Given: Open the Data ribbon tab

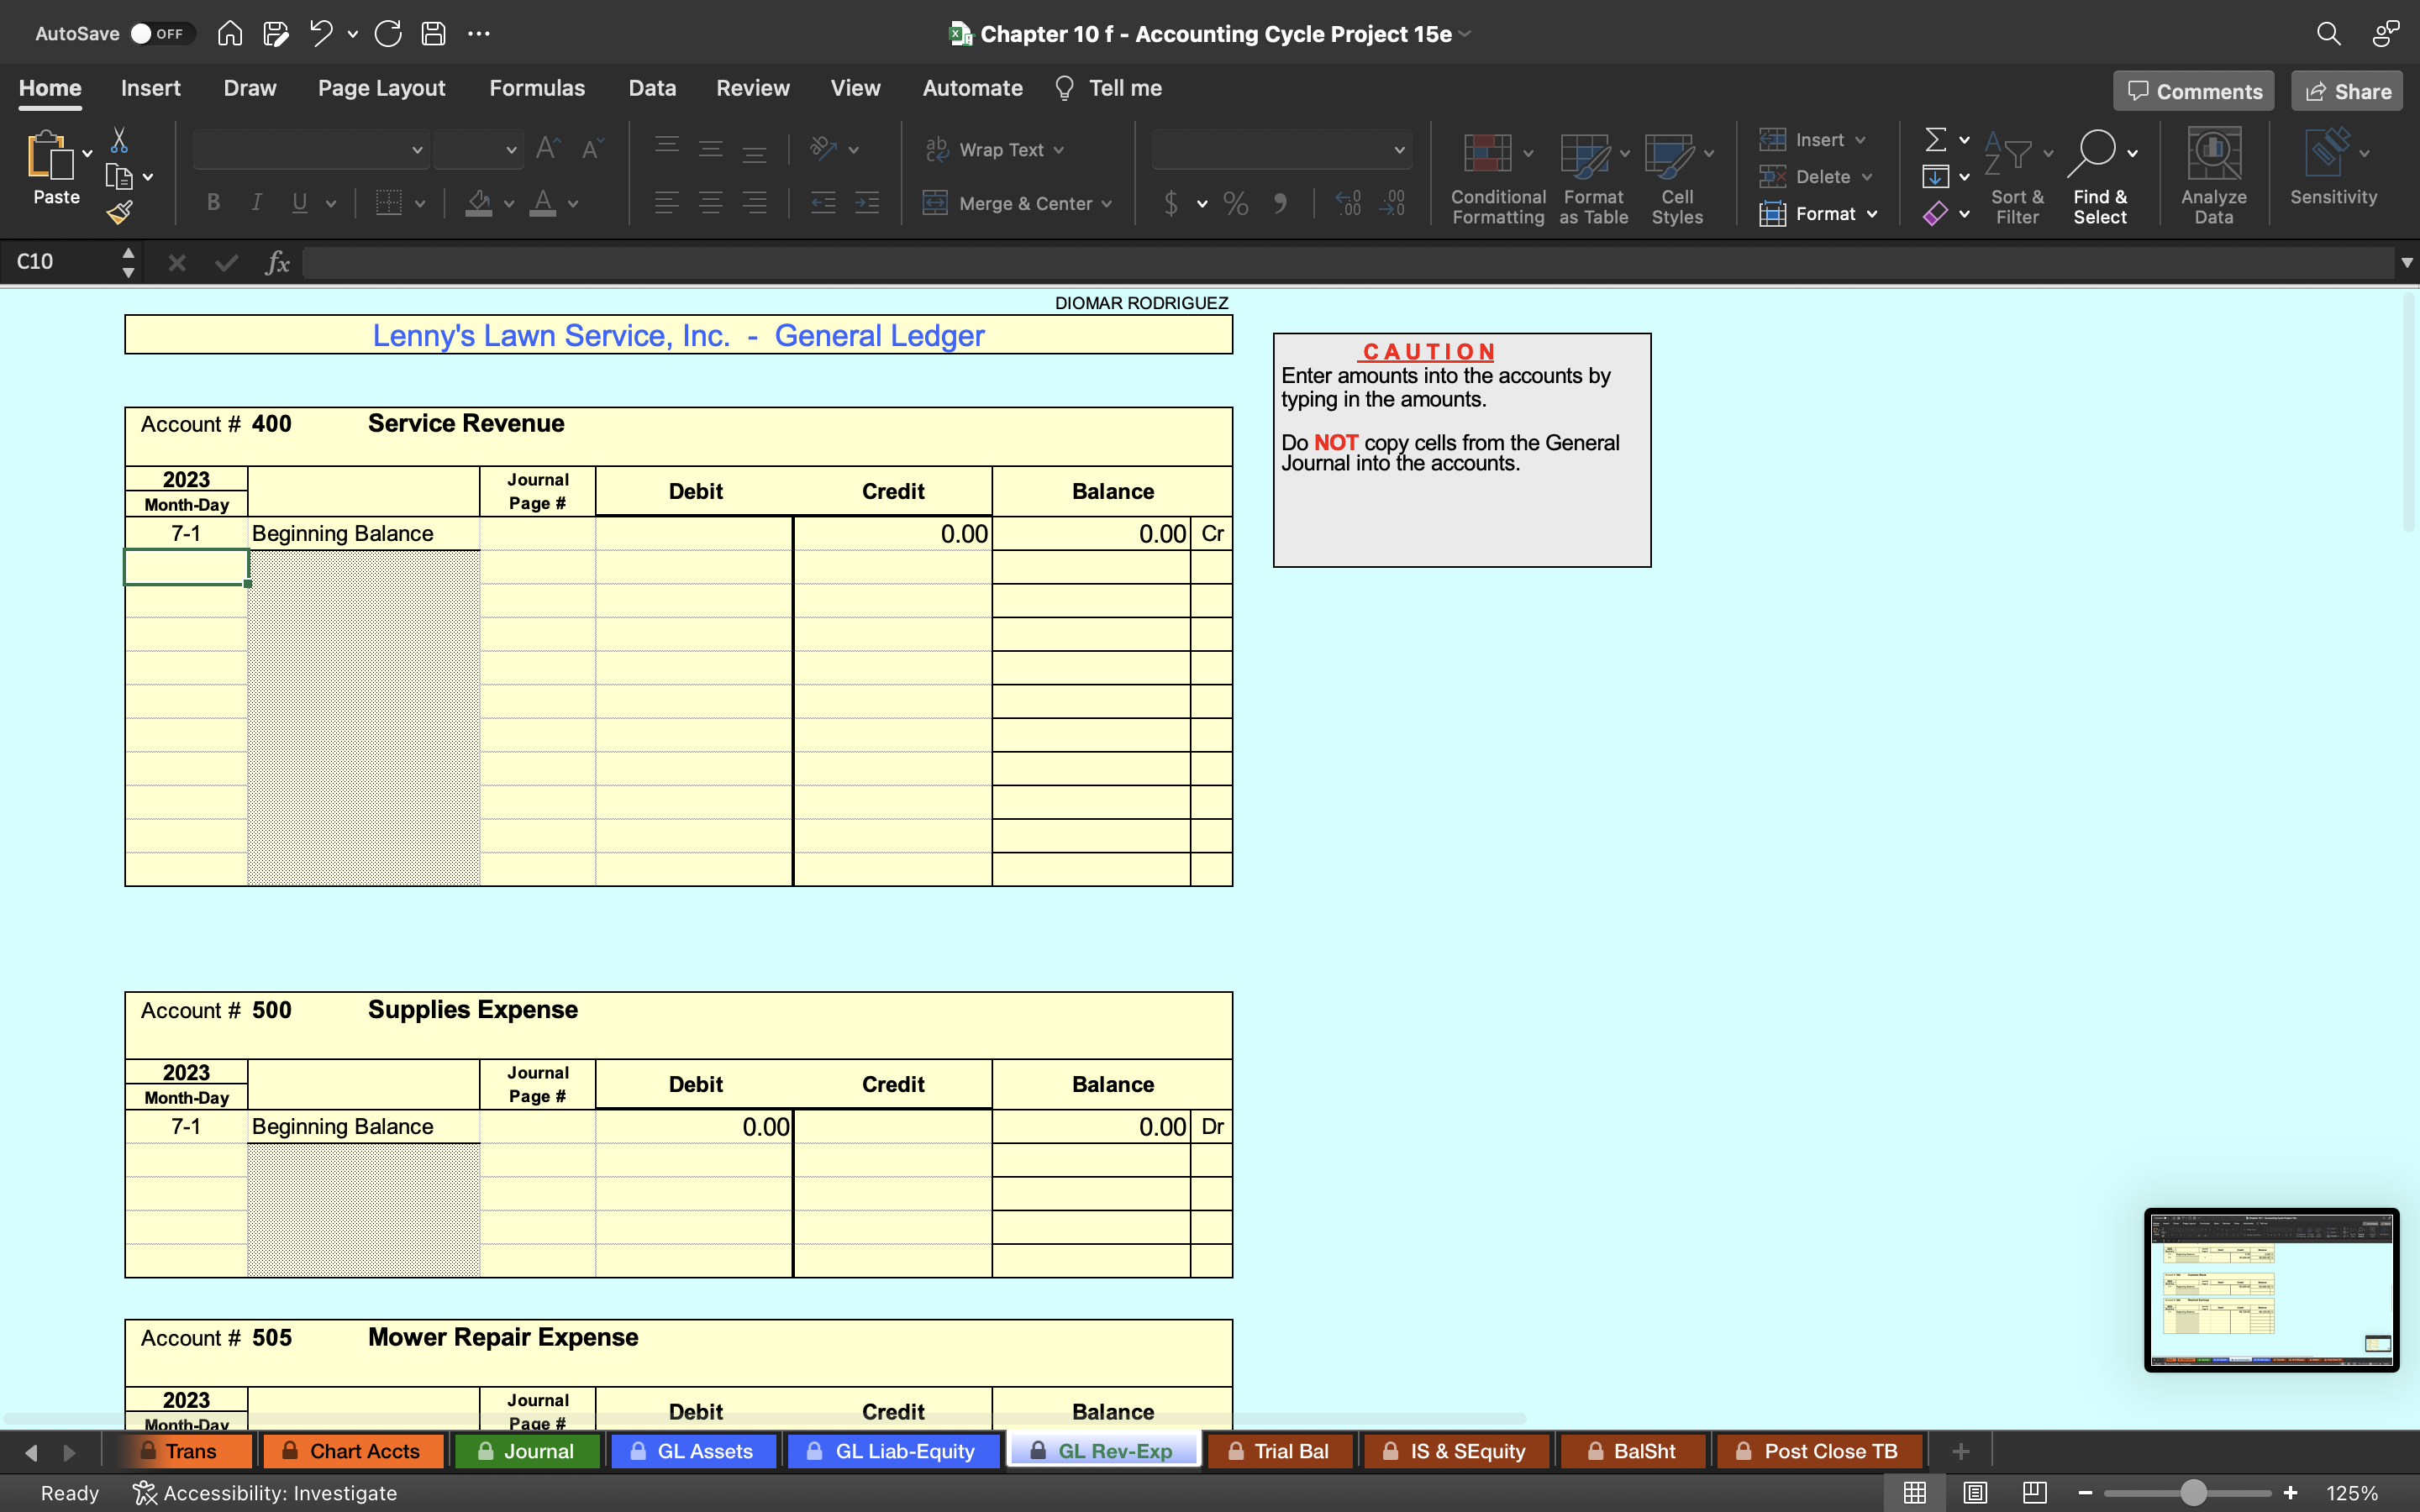Looking at the screenshot, I should coord(652,88).
